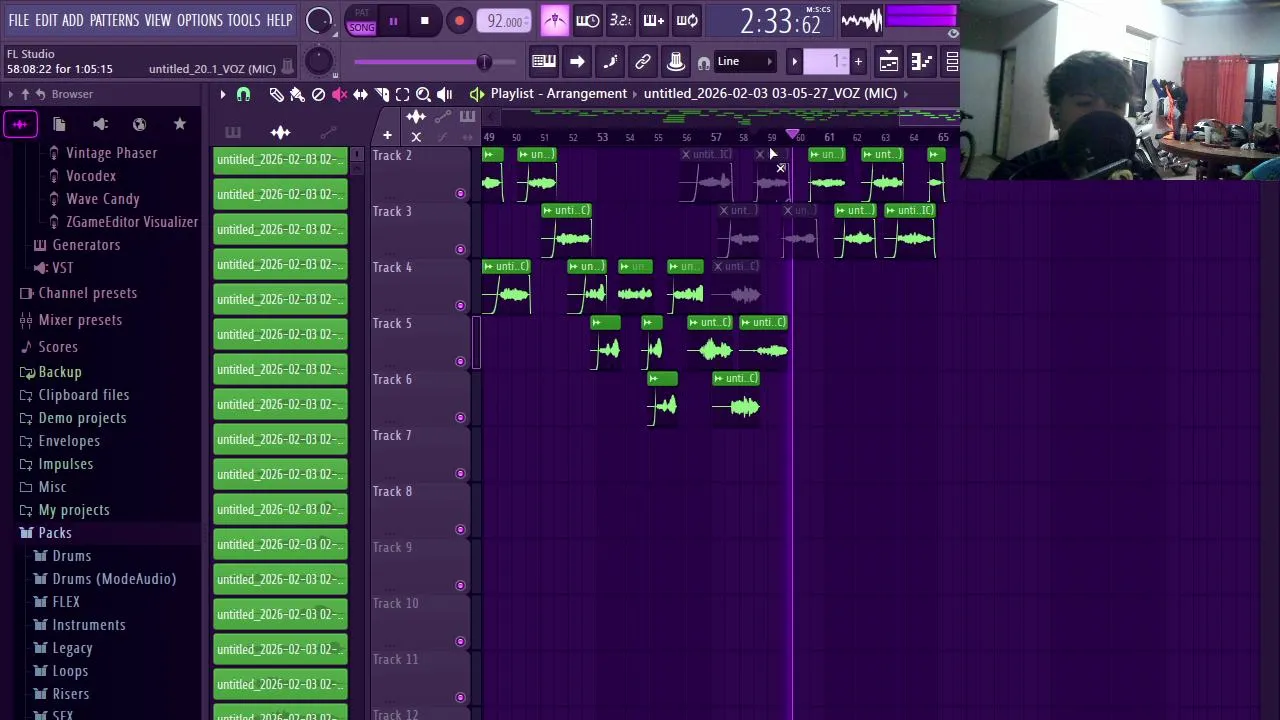Image resolution: width=1280 pixels, height=720 pixels.
Task: Click the record button
Action: point(459,21)
